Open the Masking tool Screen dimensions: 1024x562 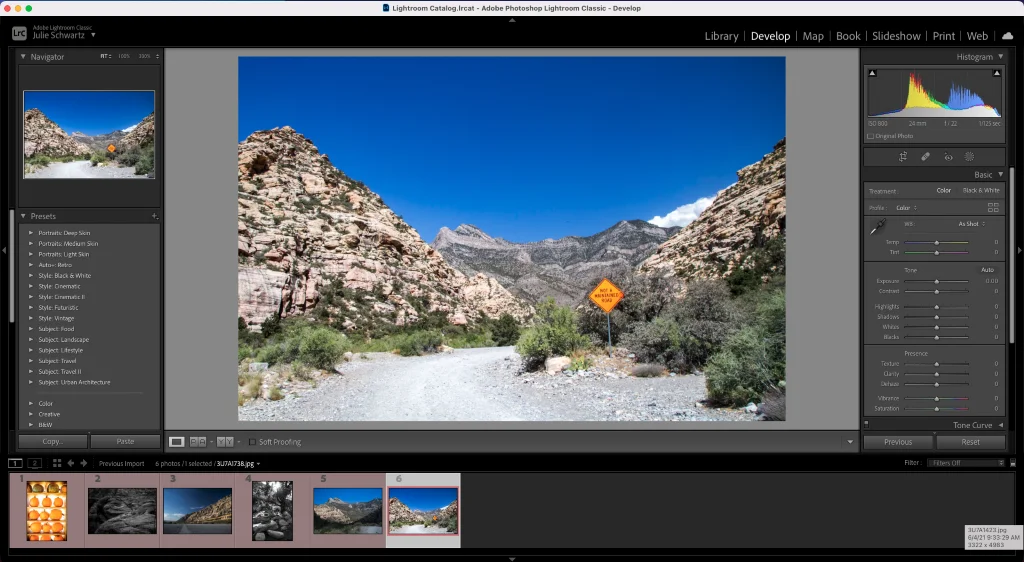969,157
